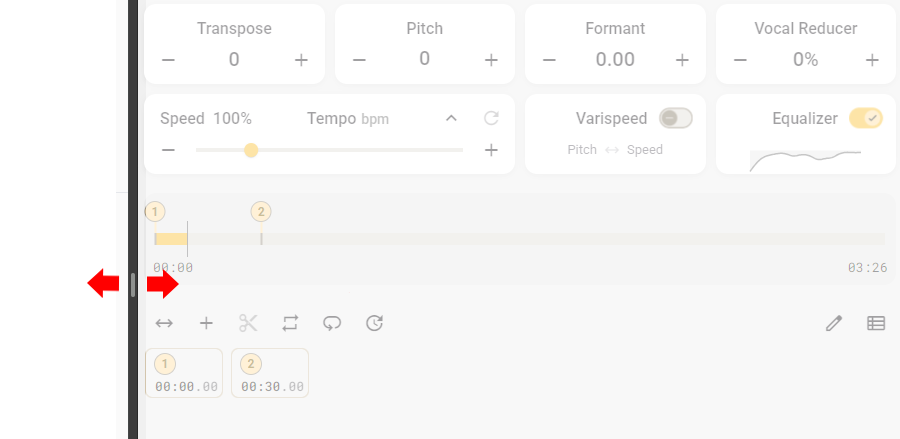The height and width of the screenshot is (439, 900).
Task: Reset speed with the refresh icon
Action: coord(491,119)
